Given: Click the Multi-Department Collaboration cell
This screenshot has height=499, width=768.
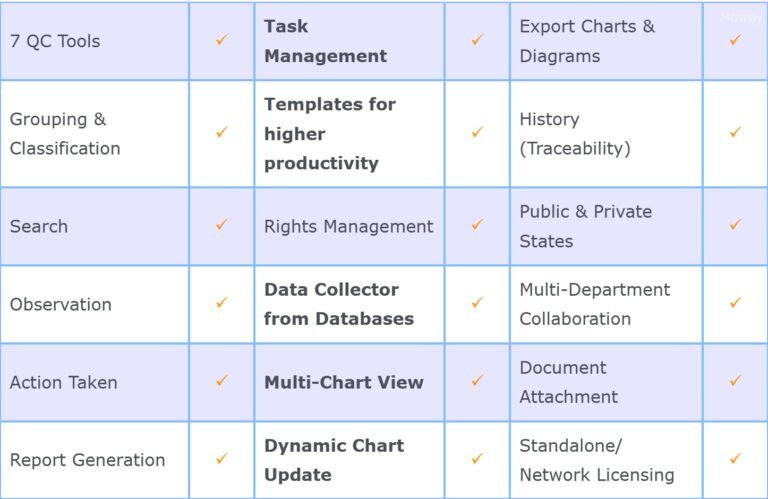Looking at the screenshot, I should 594,304.
